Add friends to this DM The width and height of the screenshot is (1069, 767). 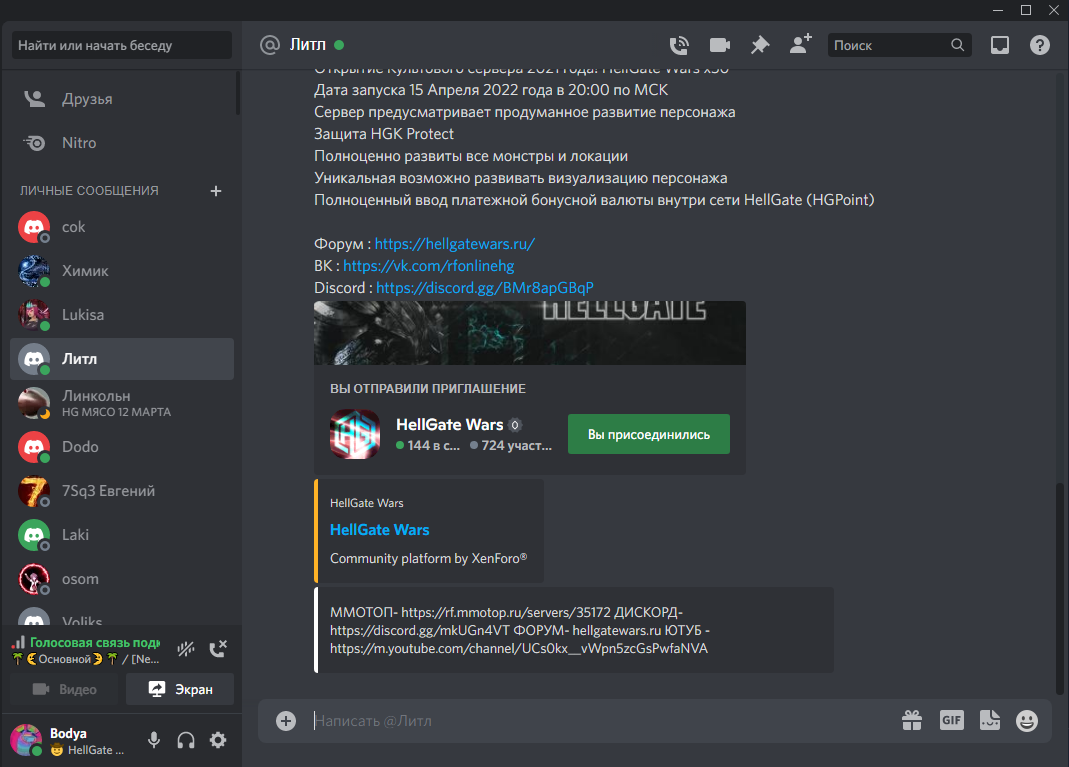[x=800, y=44]
